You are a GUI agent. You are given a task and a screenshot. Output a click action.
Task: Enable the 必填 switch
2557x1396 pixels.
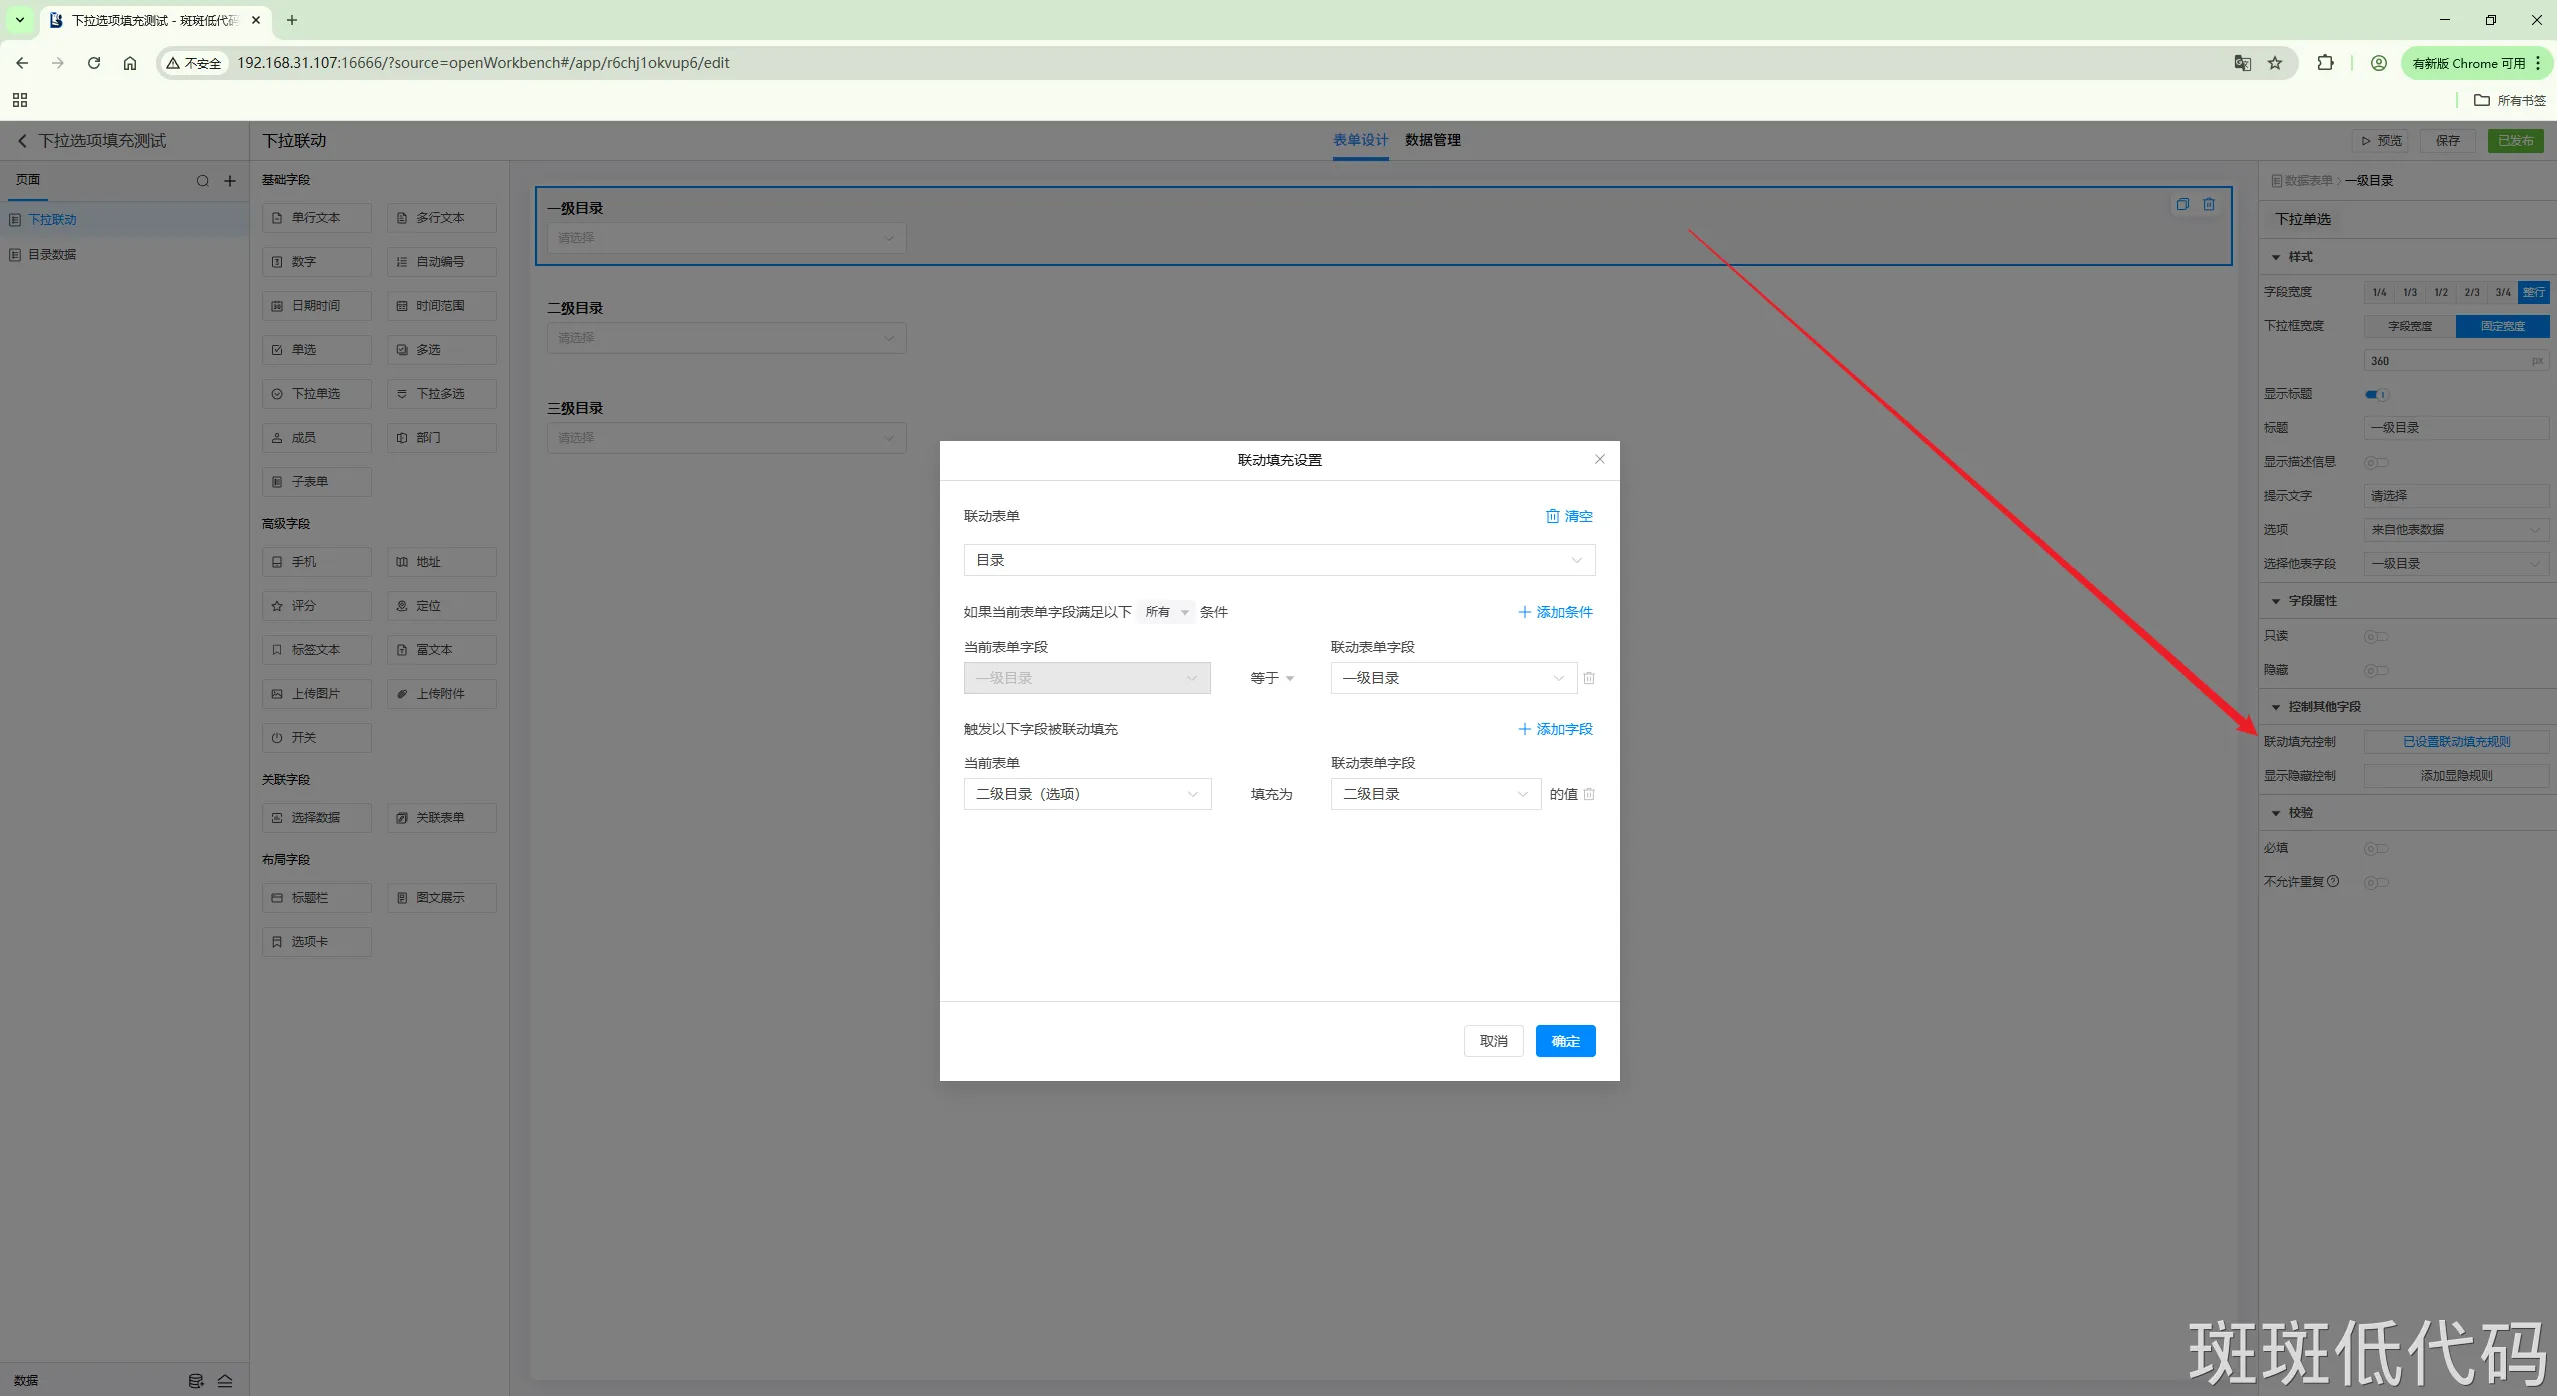tap(2376, 848)
